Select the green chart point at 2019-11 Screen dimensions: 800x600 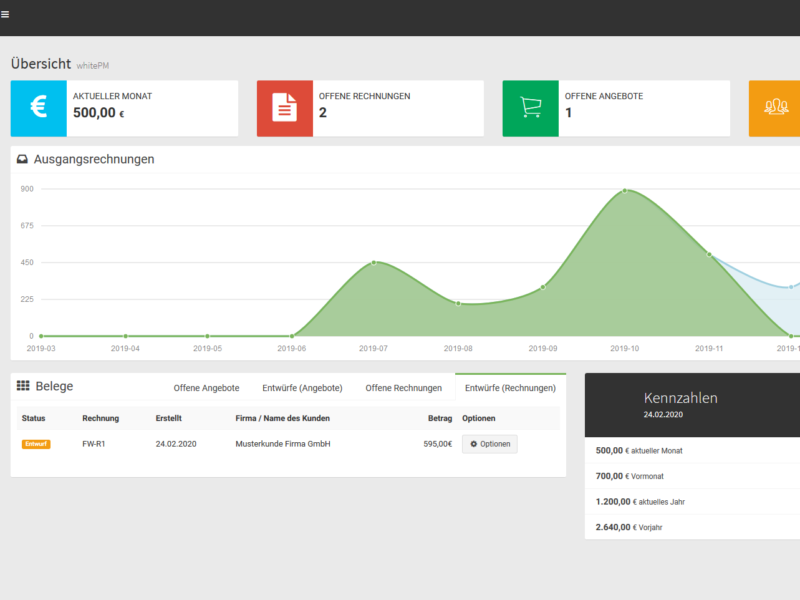coord(709,255)
